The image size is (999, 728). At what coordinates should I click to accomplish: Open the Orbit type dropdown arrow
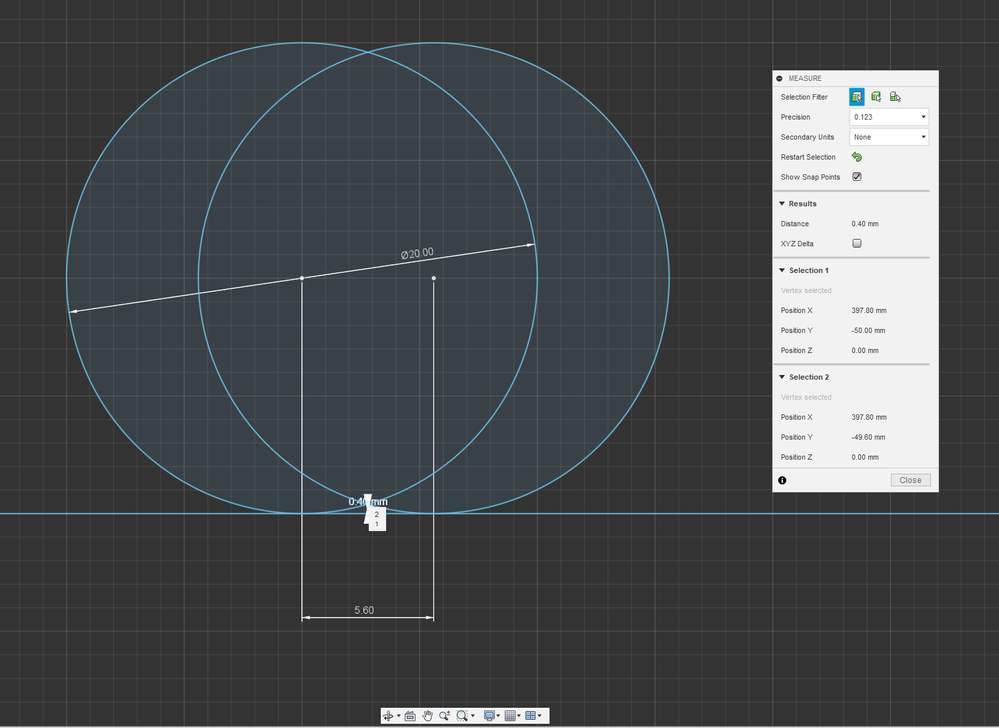click(399, 716)
